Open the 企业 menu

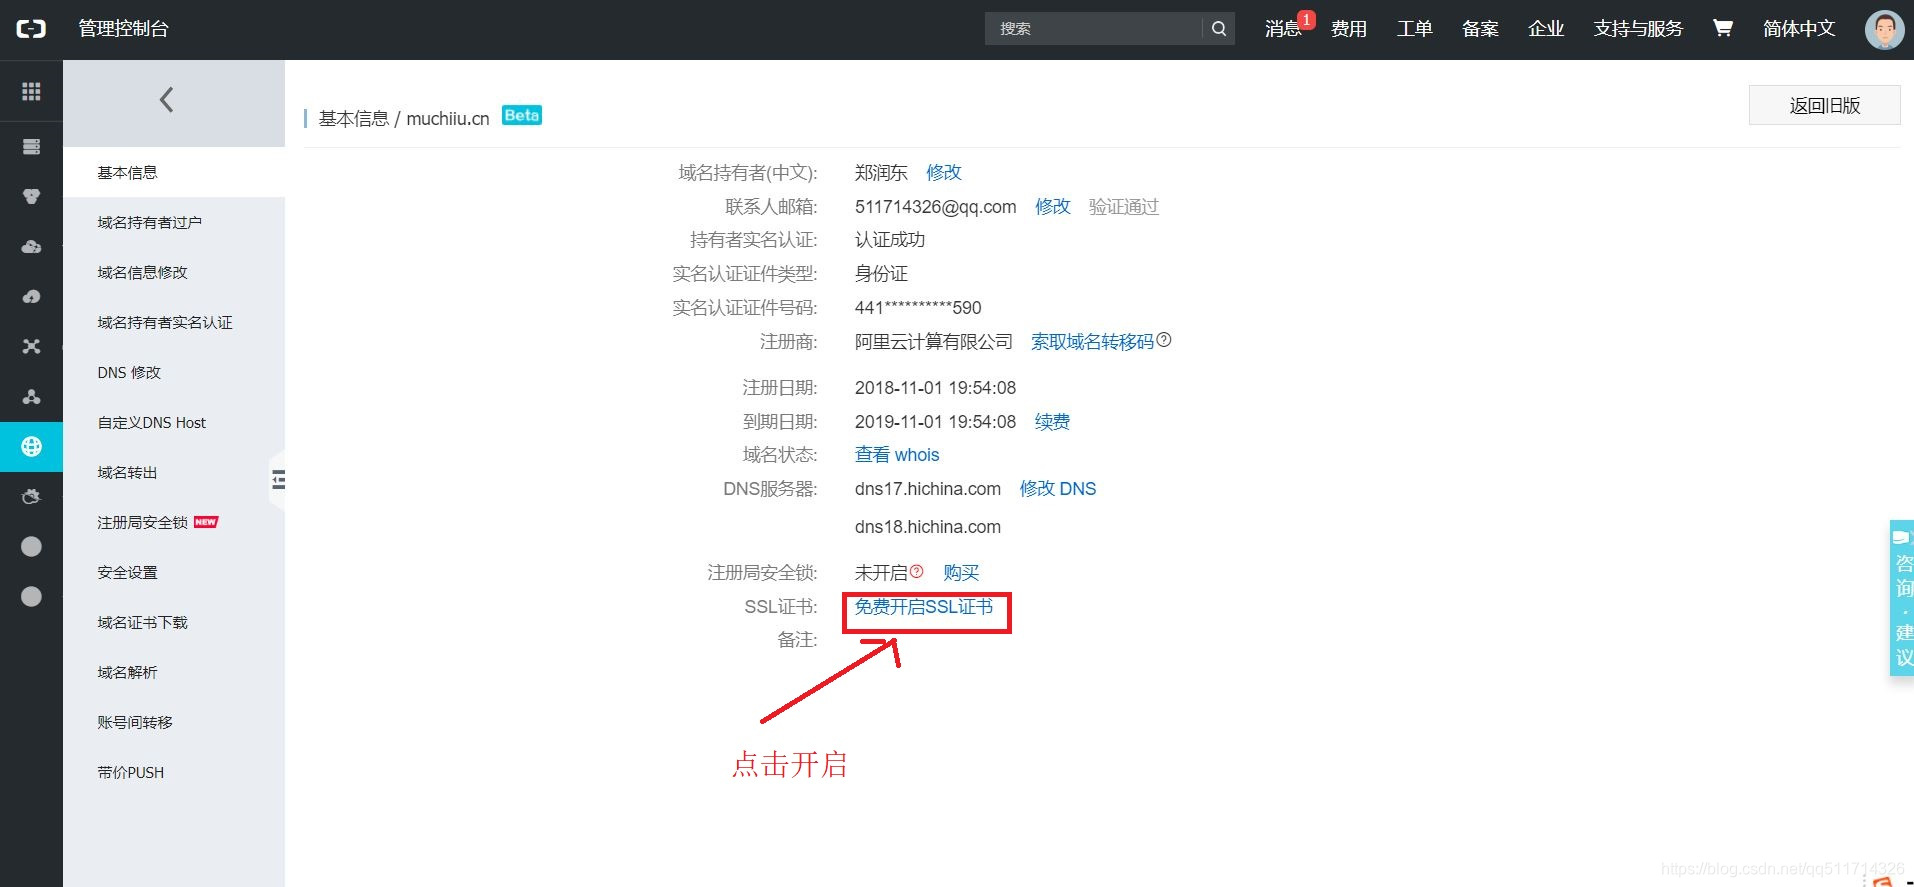tap(1545, 29)
